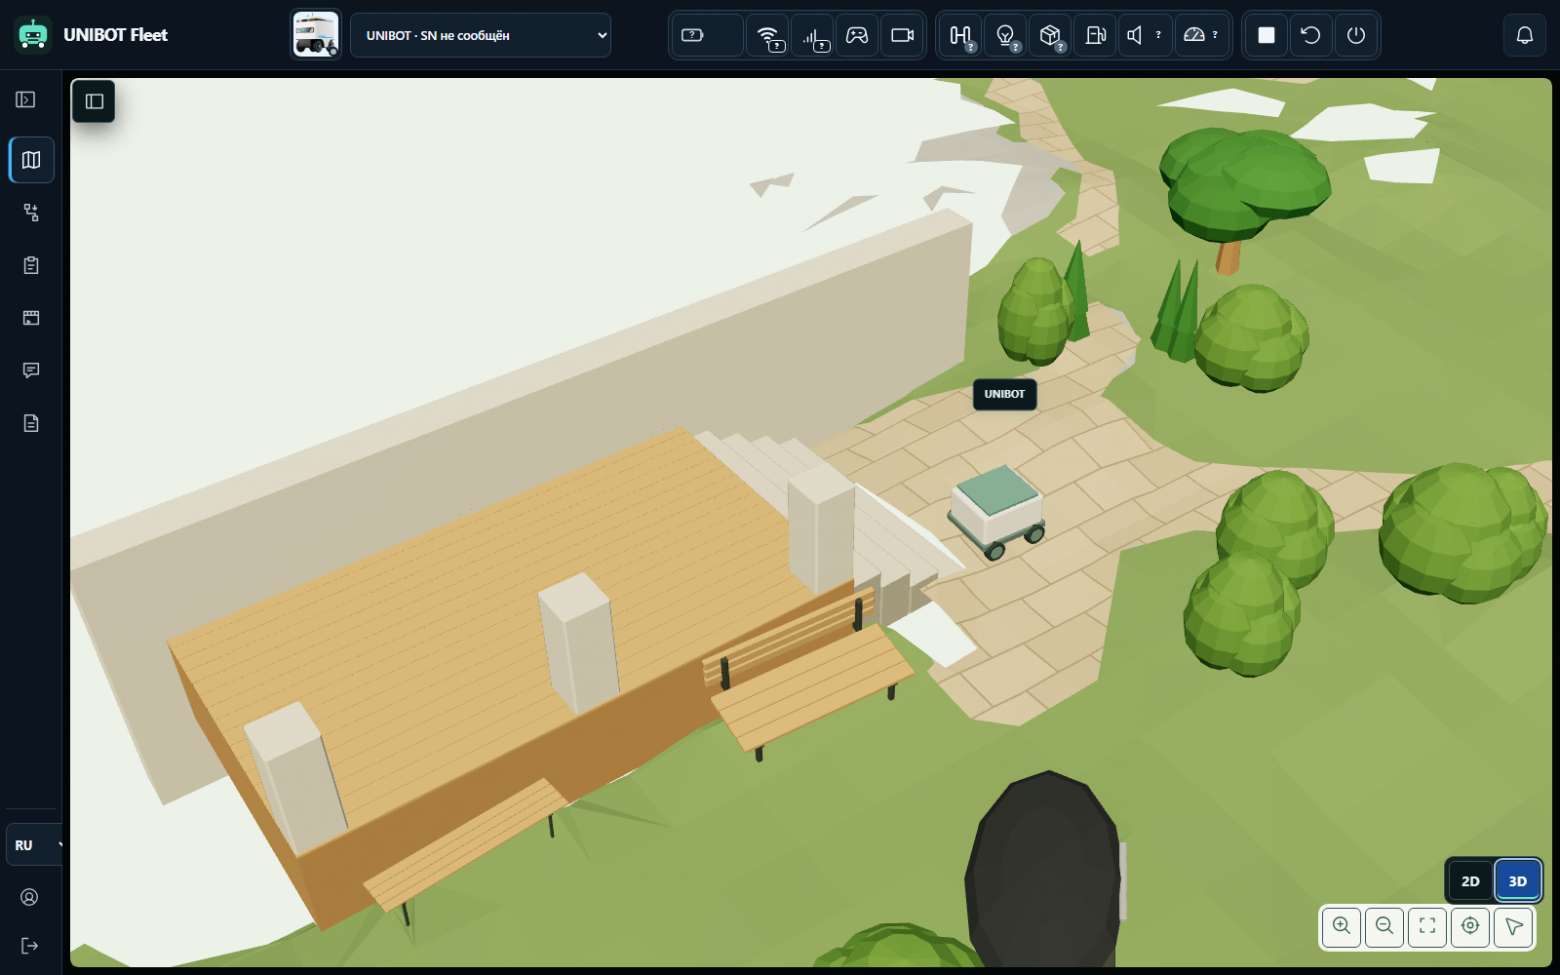Select the 3D map view

pos(1517,881)
